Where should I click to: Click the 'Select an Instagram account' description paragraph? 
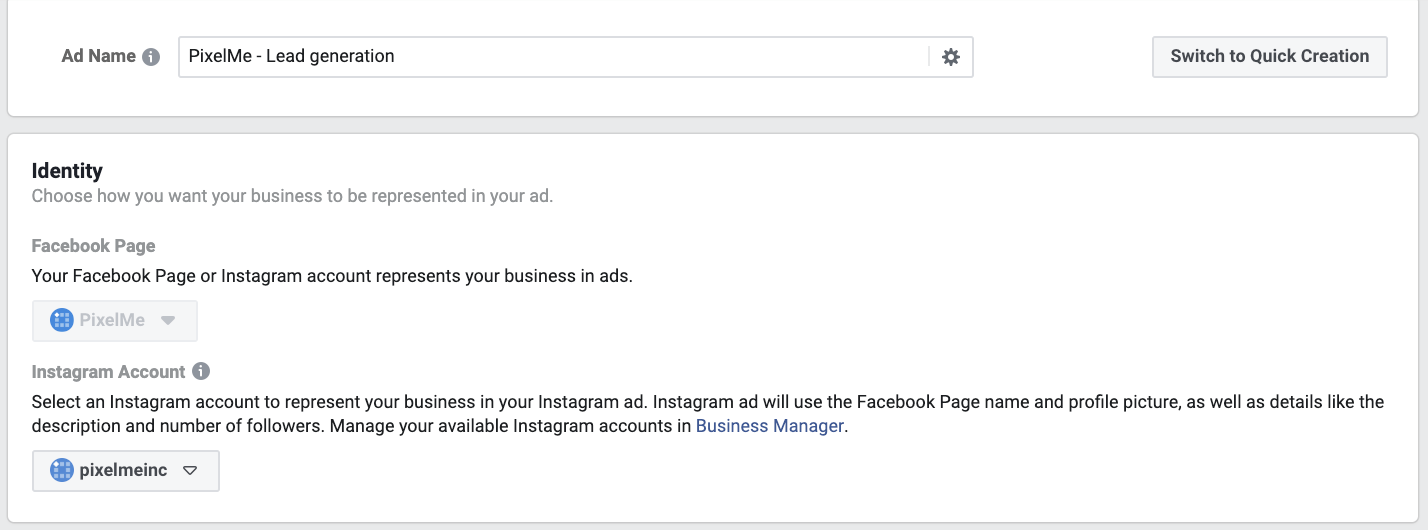pos(708,414)
